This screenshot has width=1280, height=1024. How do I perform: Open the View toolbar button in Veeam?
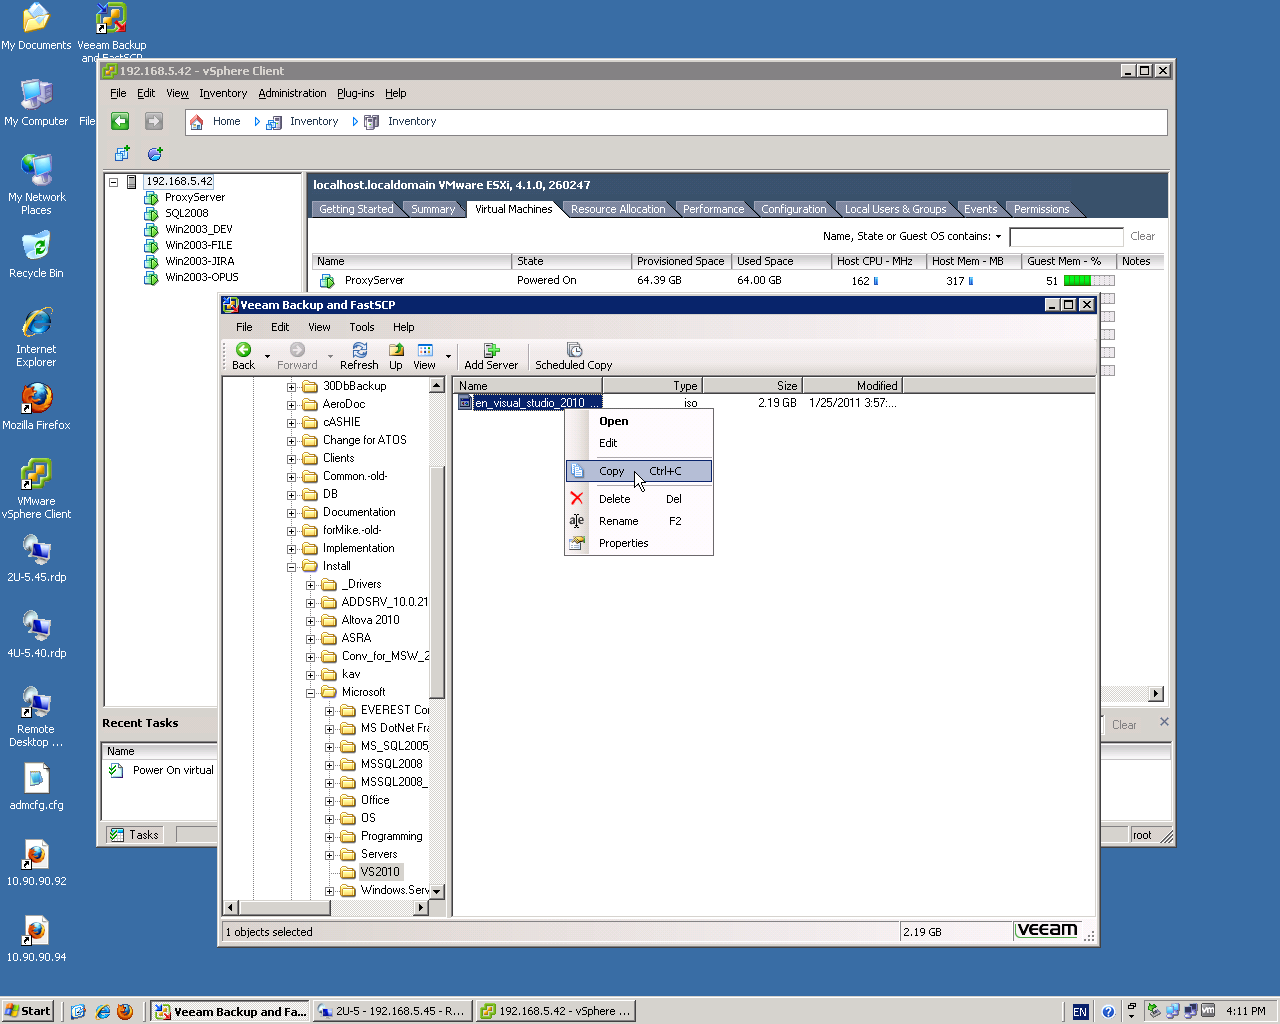coord(425,356)
